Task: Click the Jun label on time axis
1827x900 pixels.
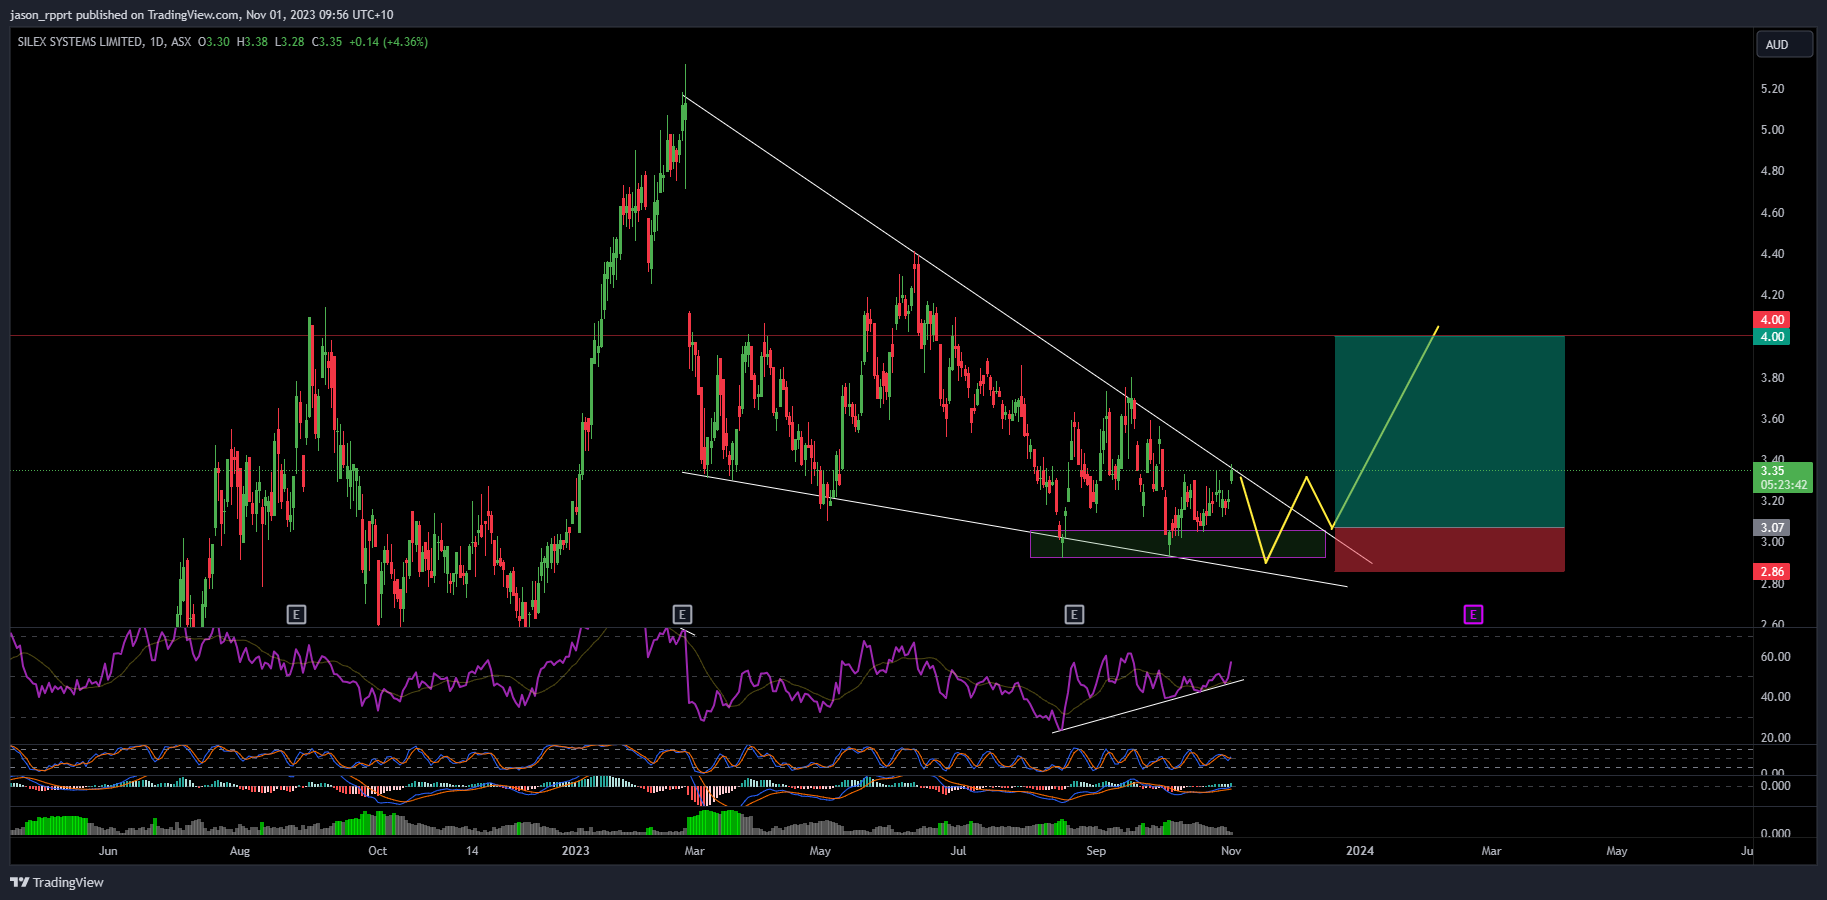Action: [x=108, y=851]
